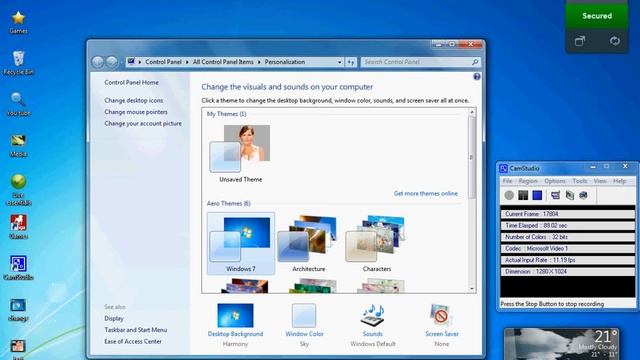Select the Characters theme

pos(377,243)
